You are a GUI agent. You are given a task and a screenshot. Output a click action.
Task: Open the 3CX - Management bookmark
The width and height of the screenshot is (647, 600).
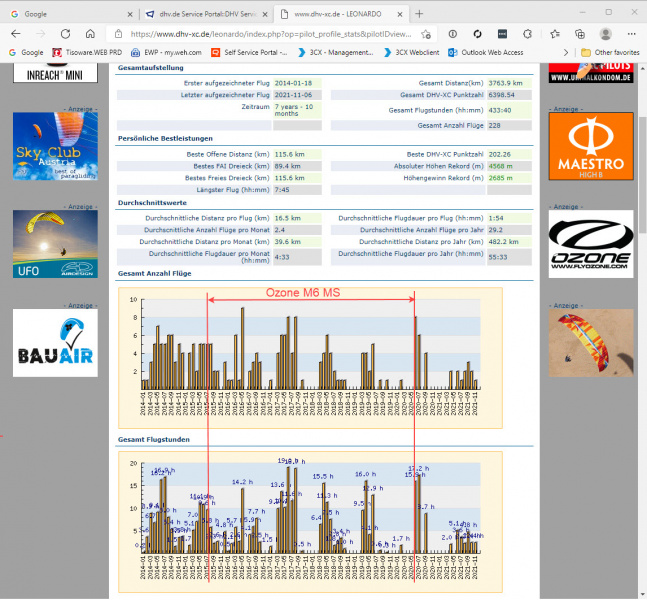pyautogui.click(x=335, y=52)
